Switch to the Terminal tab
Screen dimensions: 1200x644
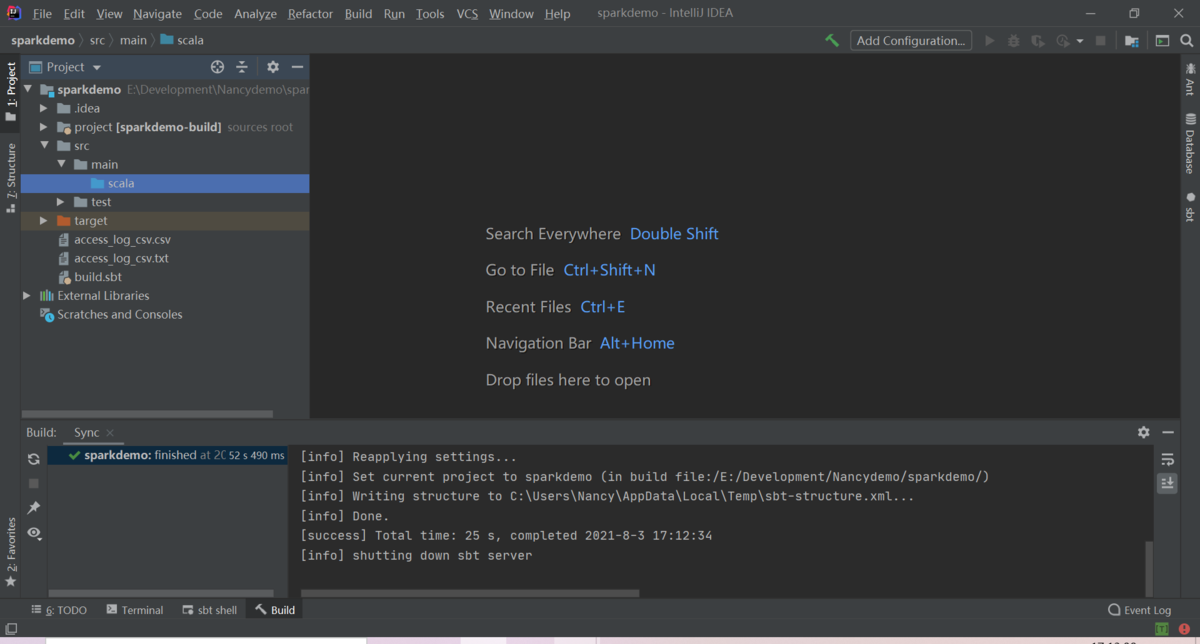coord(134,610)
